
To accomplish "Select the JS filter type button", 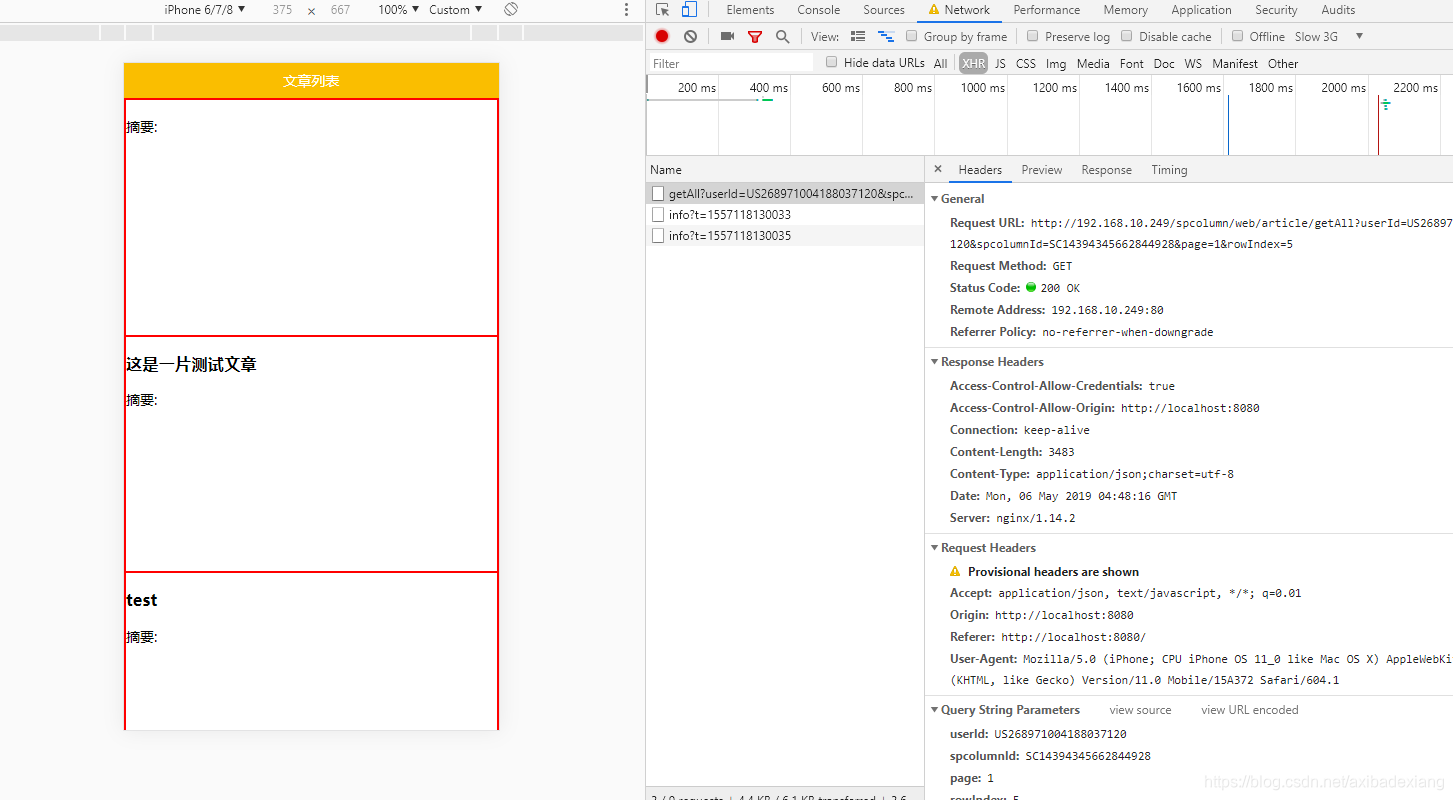I will (x=1000, y=63).
